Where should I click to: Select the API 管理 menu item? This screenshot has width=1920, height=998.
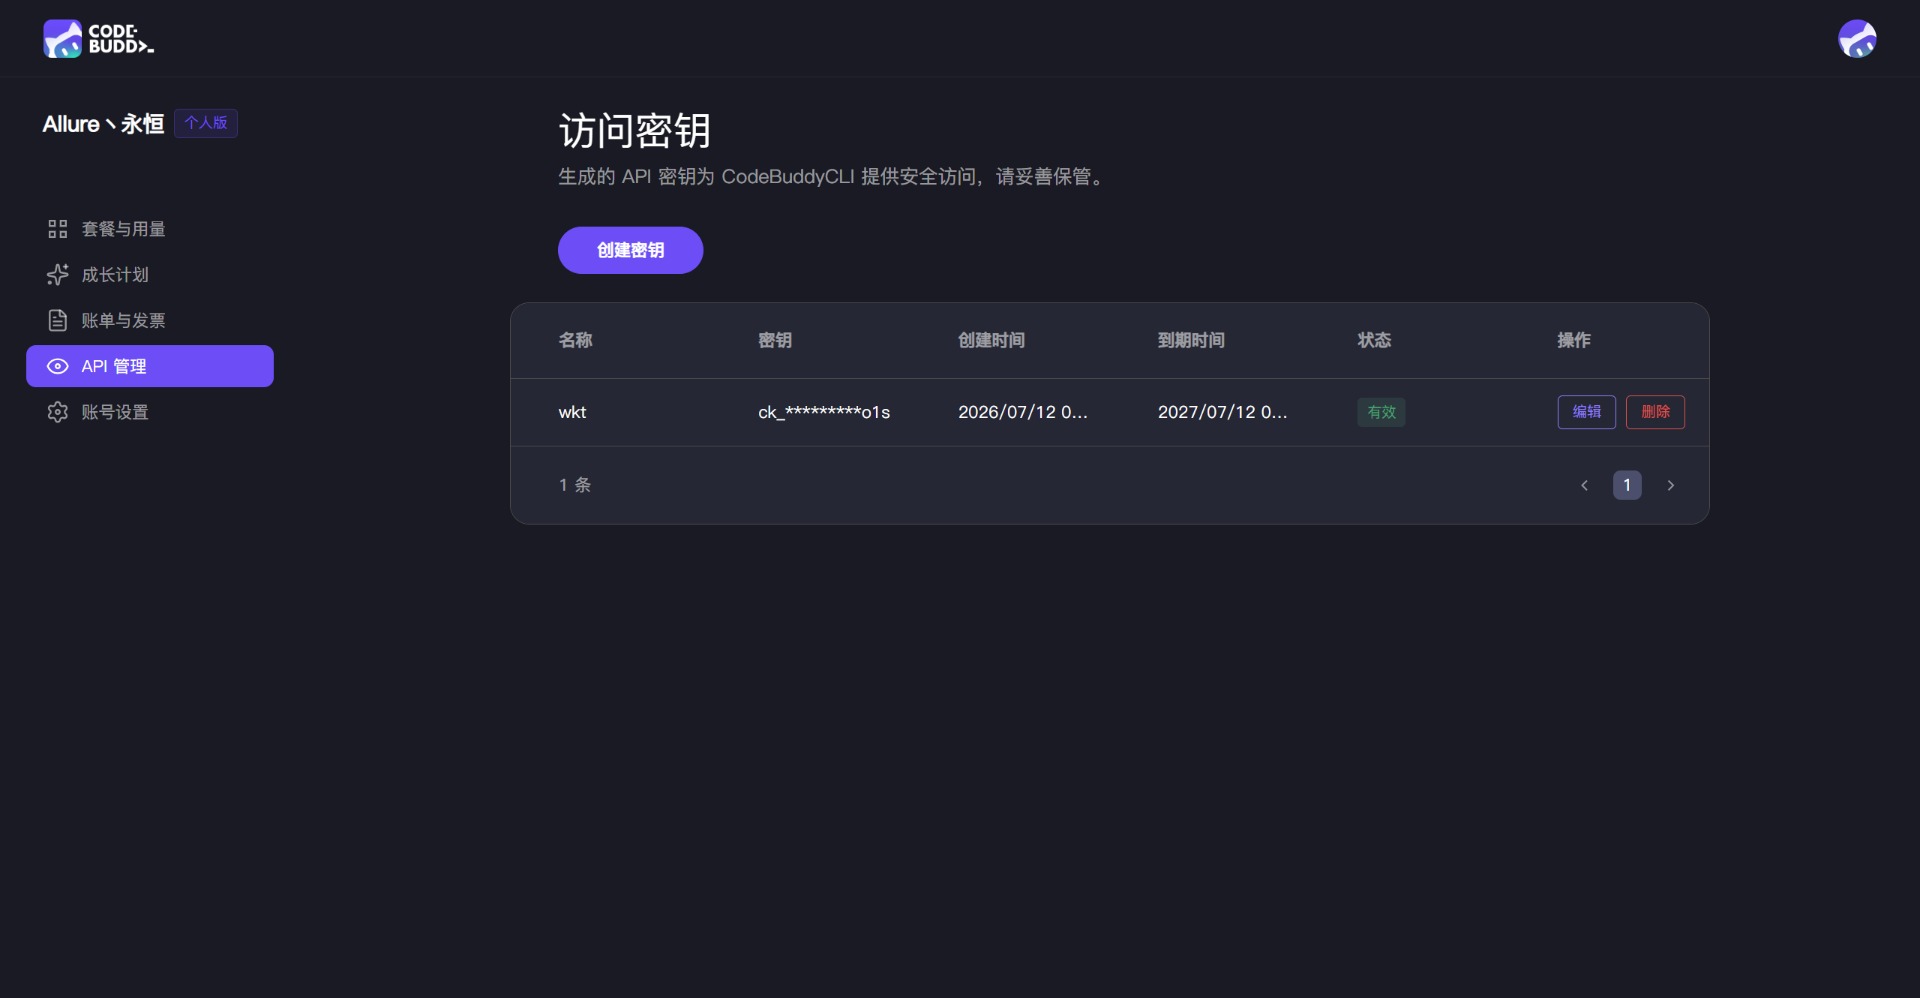click(x=150, y=366)
